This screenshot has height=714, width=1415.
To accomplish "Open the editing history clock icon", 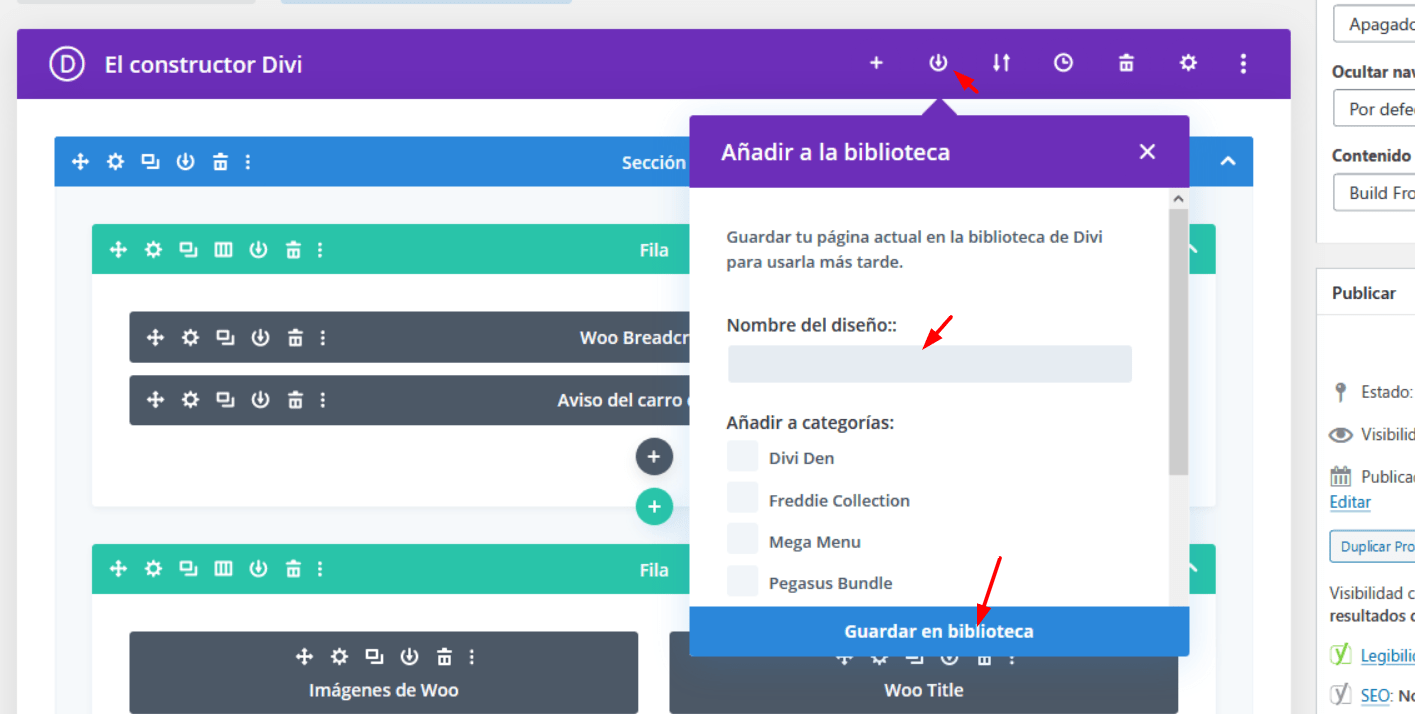I will (1063, 63).
